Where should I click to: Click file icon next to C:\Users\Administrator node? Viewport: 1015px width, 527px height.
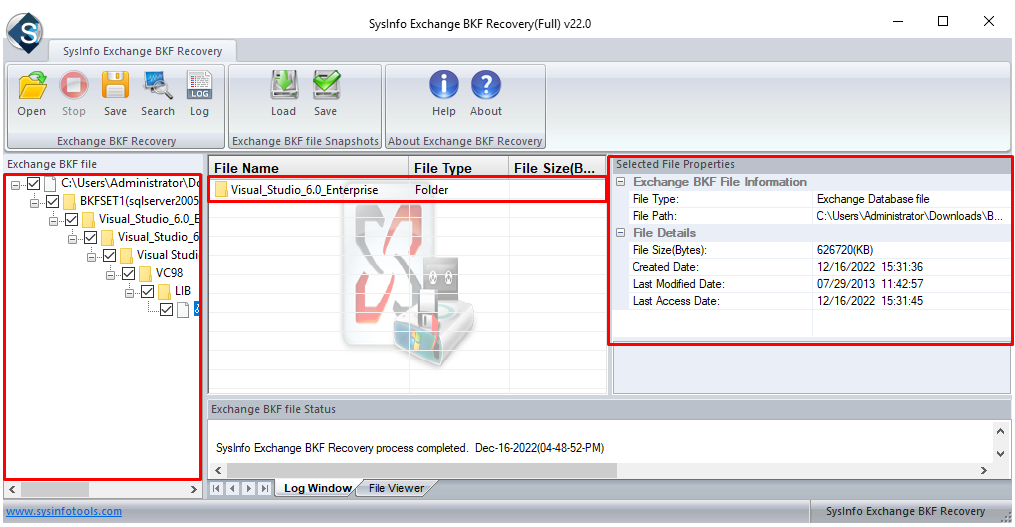point(50,184)
